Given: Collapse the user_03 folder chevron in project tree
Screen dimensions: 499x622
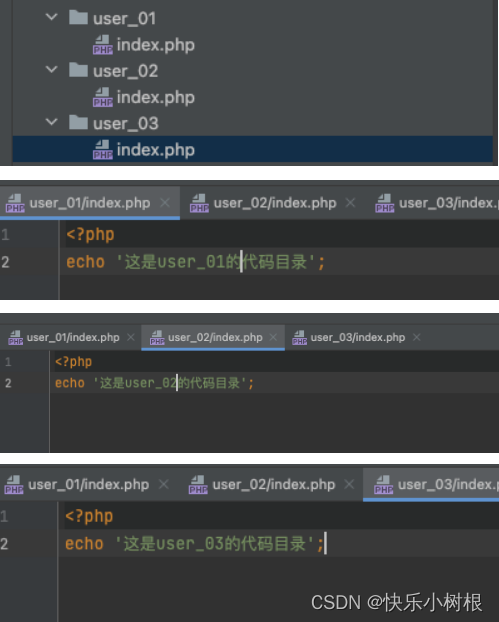Looking at the screenshot, I should 52,122.
